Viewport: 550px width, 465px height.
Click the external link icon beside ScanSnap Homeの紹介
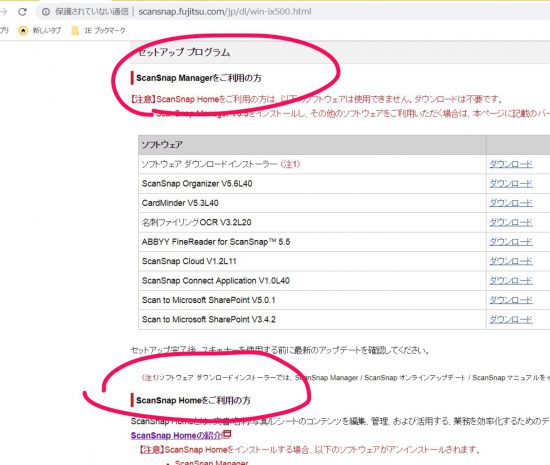click(227, 434)
